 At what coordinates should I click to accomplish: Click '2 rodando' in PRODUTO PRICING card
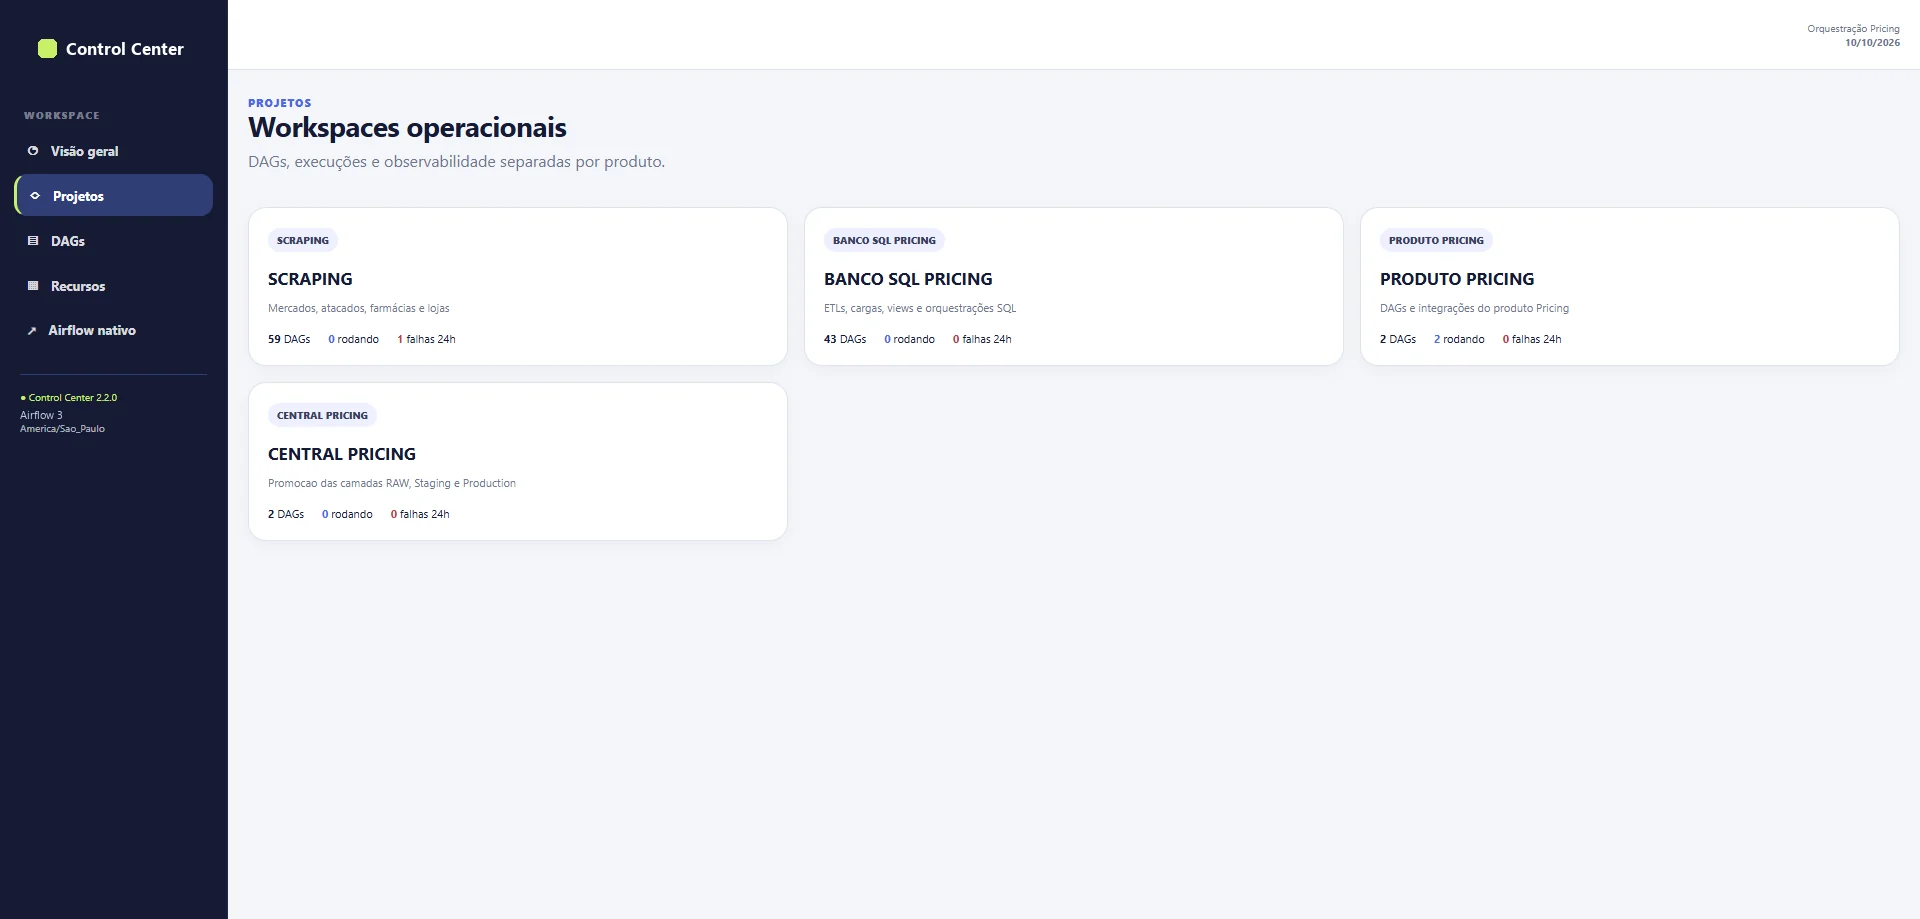(x=1459, y=339)
